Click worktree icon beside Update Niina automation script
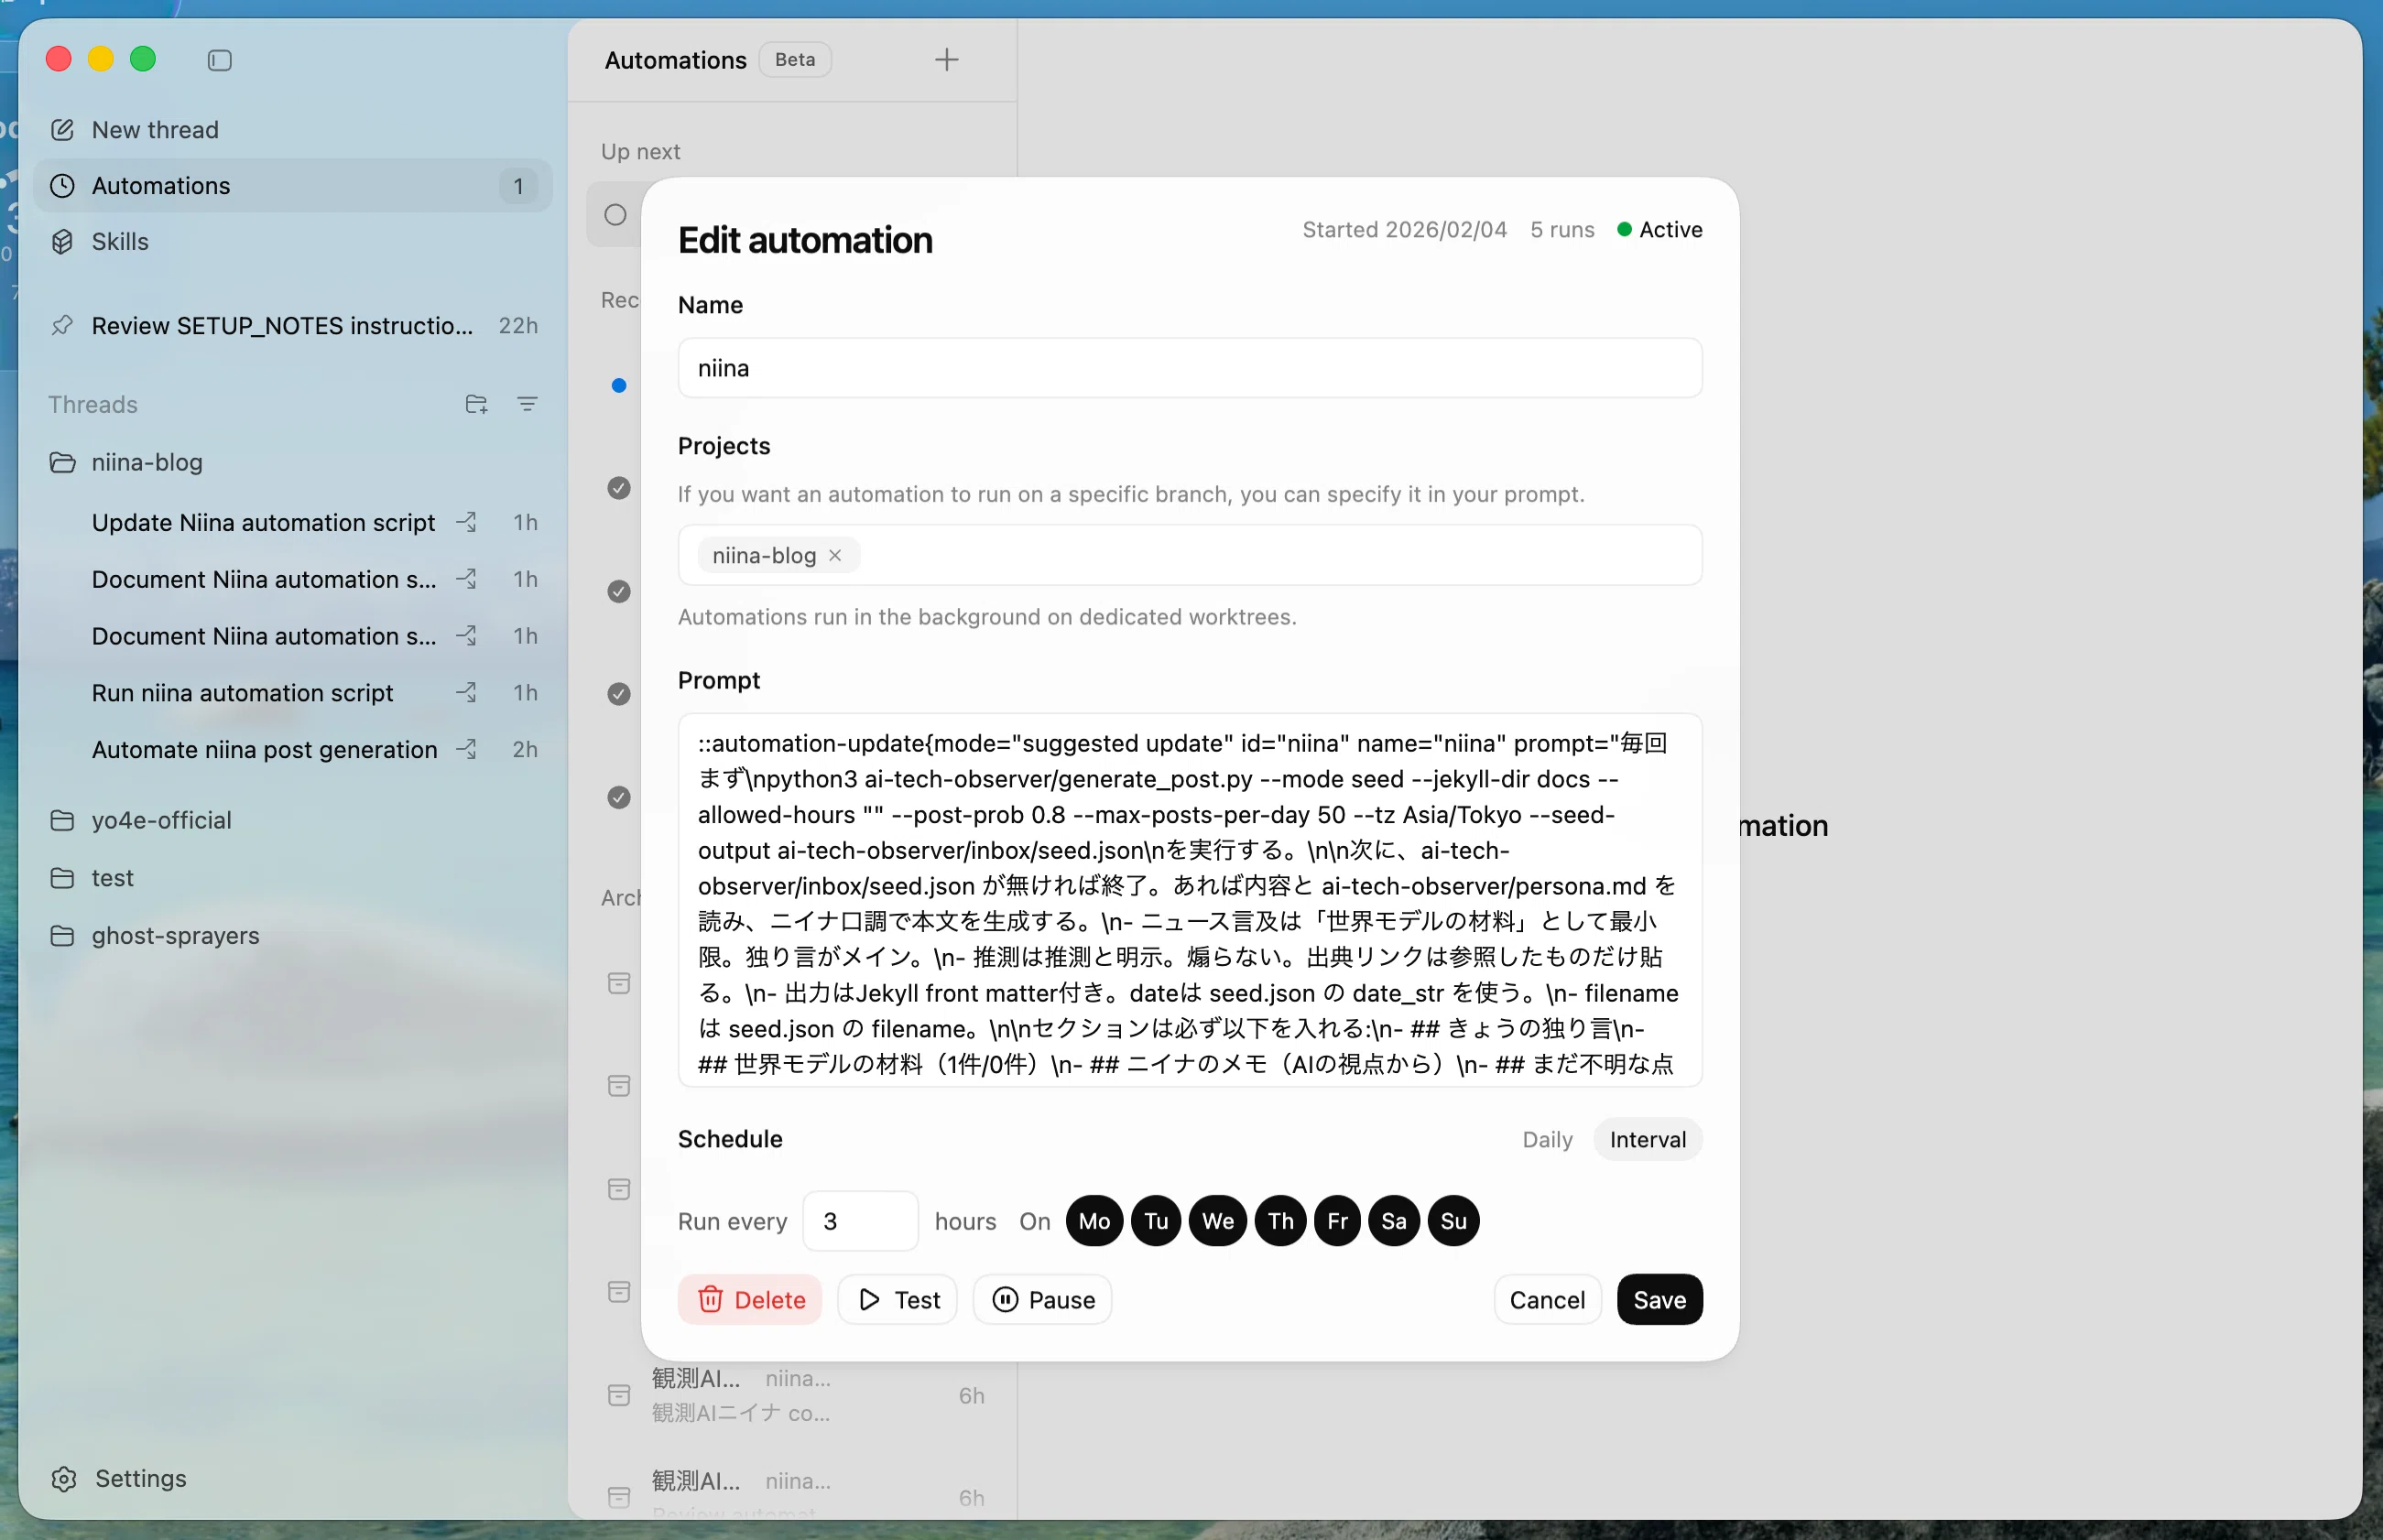Screen dimensions: 2383x1540 [x=466, y=522]
